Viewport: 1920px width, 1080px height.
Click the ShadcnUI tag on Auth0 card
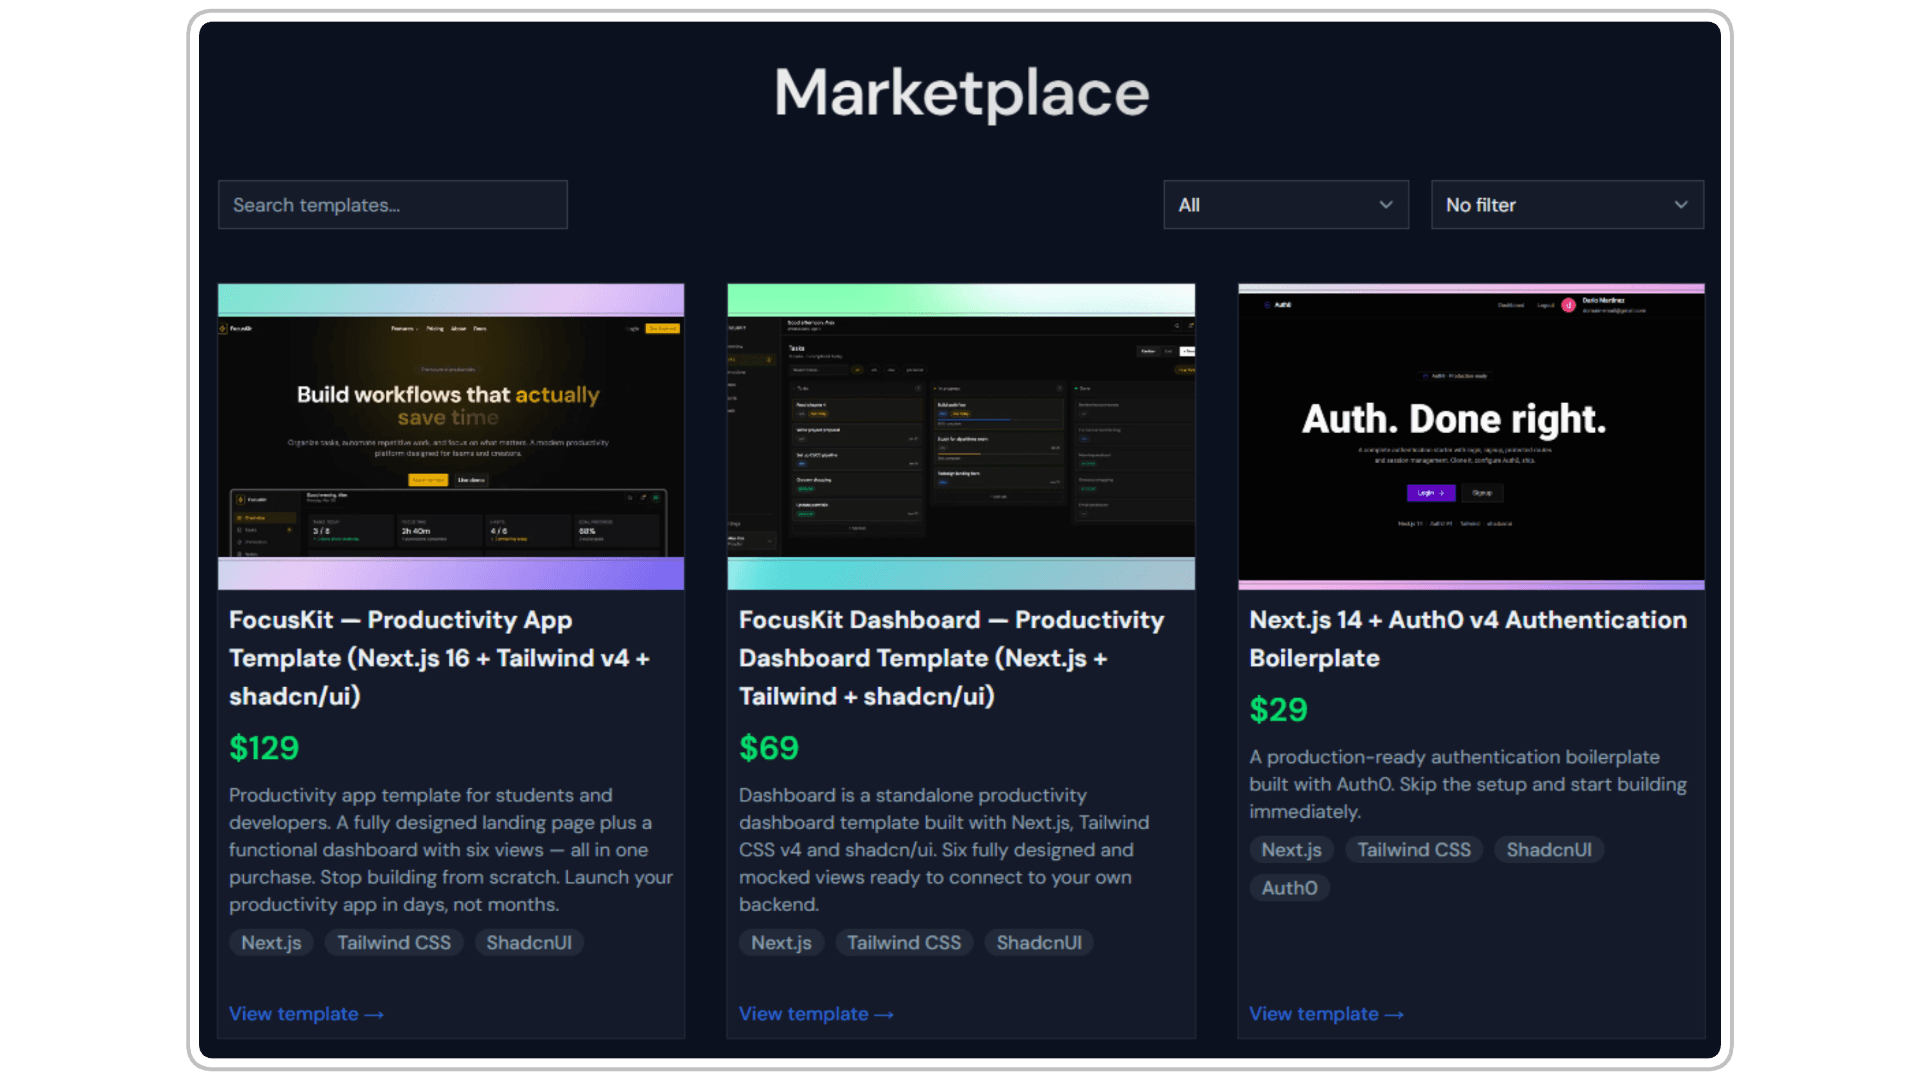[1549, 850]
